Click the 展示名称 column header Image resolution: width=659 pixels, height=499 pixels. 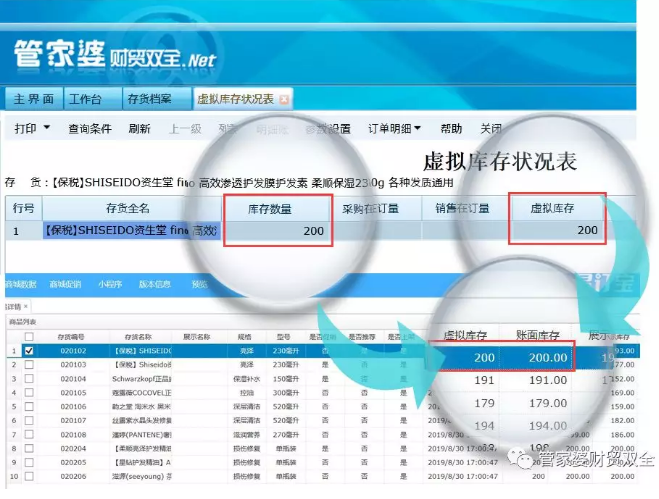[197, 337]
